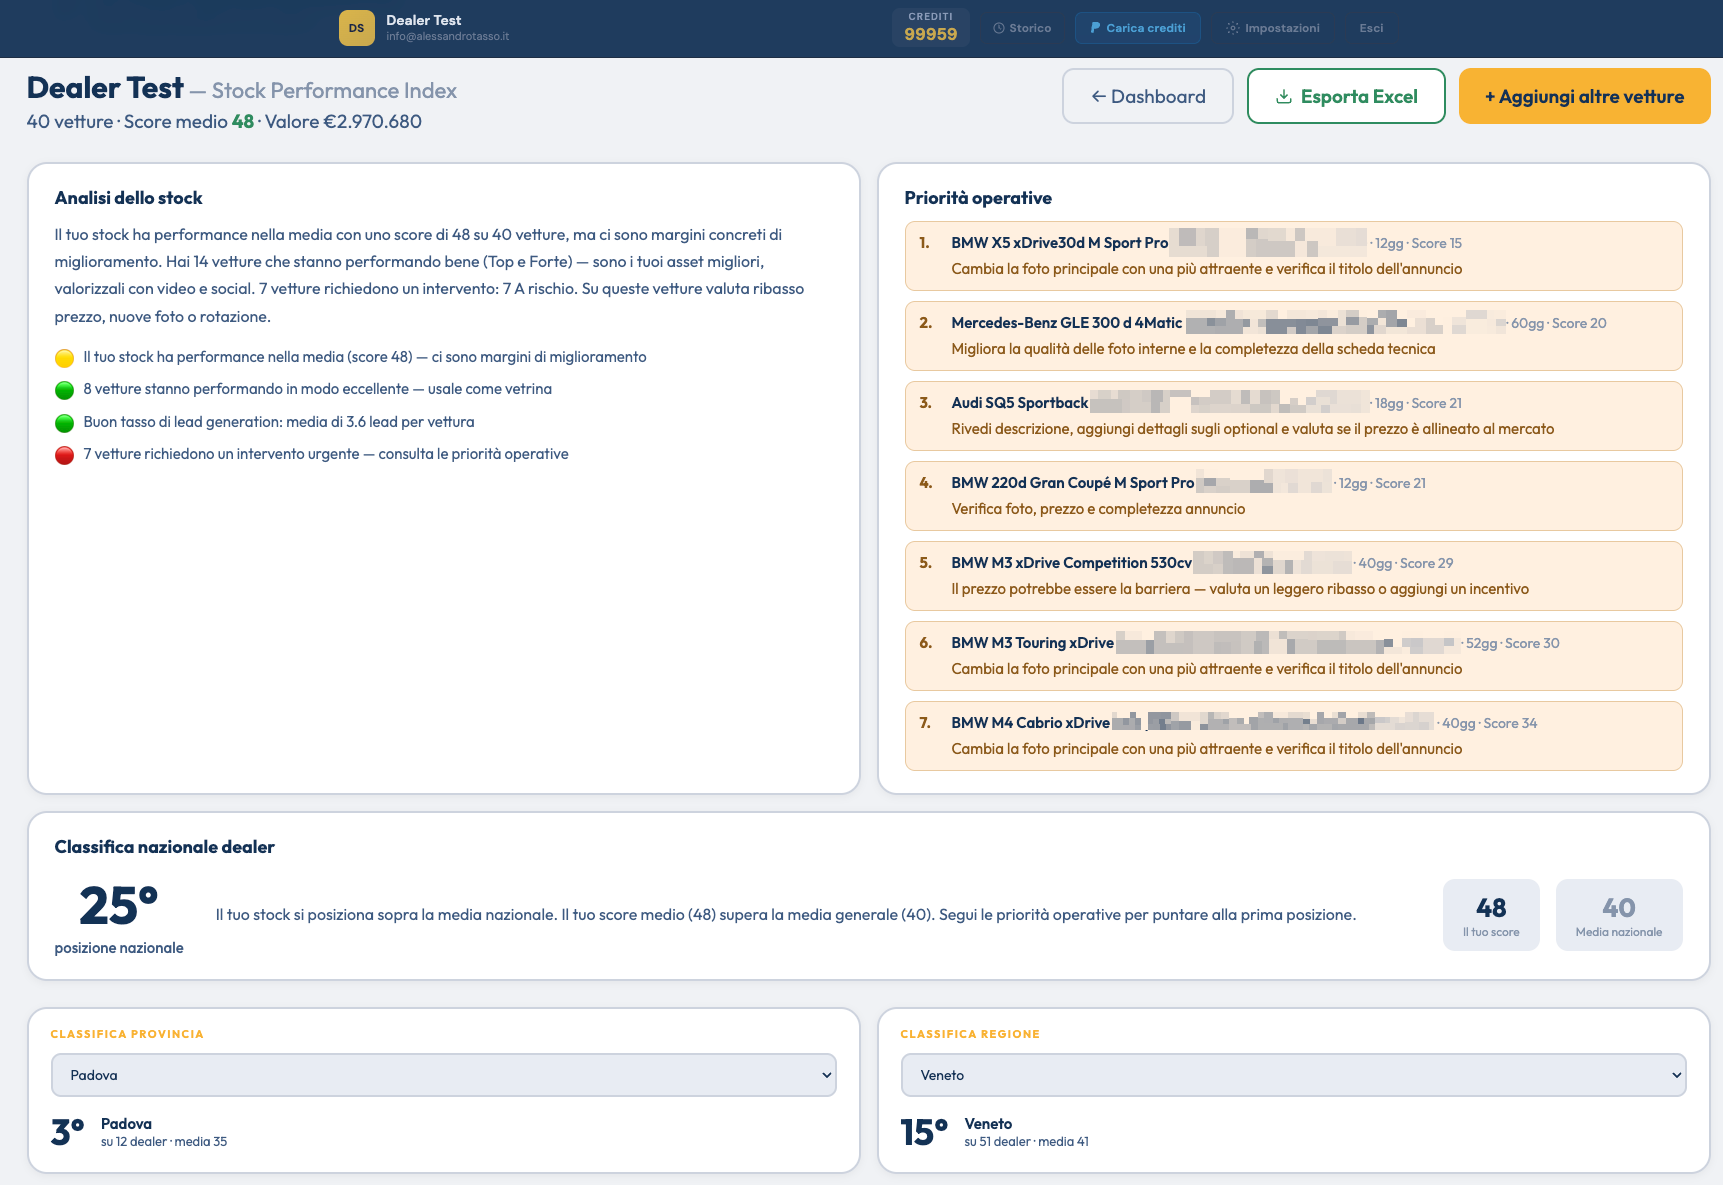Image resolution: width=1723 pixels, height=1185 pixels.
Task: Click the yellow average-score indicator dot
Action: tap(64, 357)
